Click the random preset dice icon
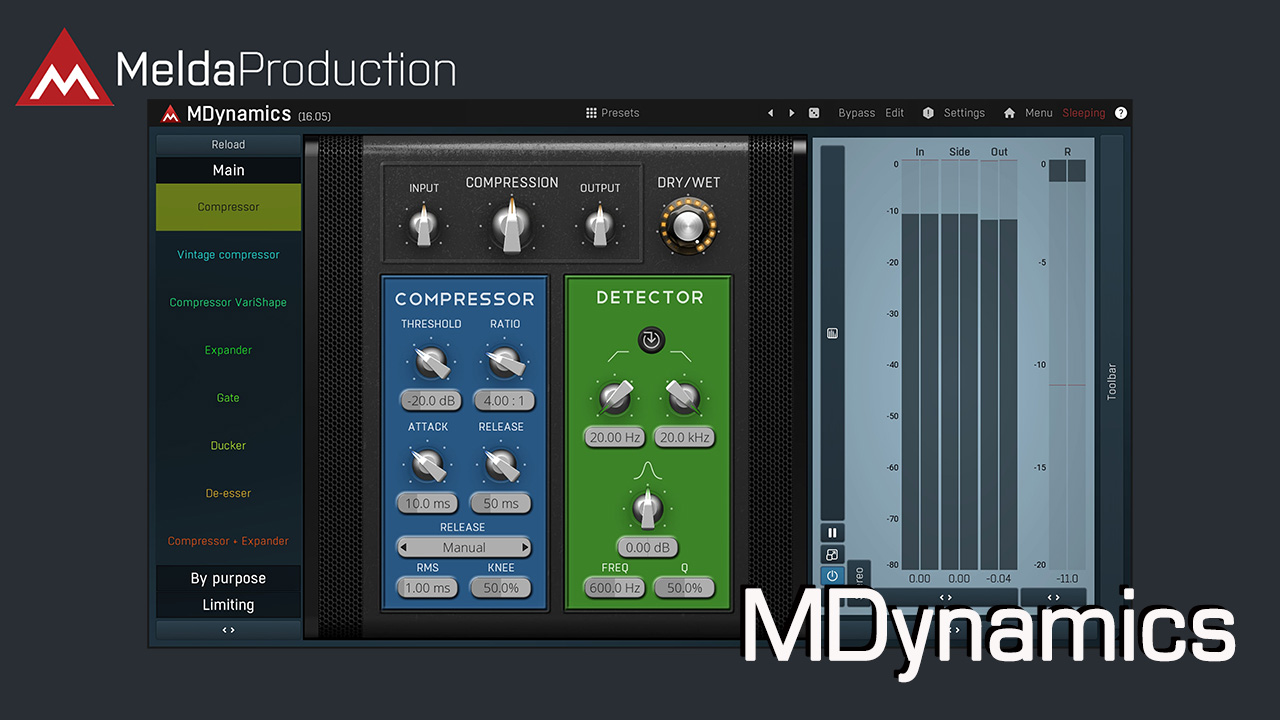Viewport: 1280px width, 720px height. (814, 113)
